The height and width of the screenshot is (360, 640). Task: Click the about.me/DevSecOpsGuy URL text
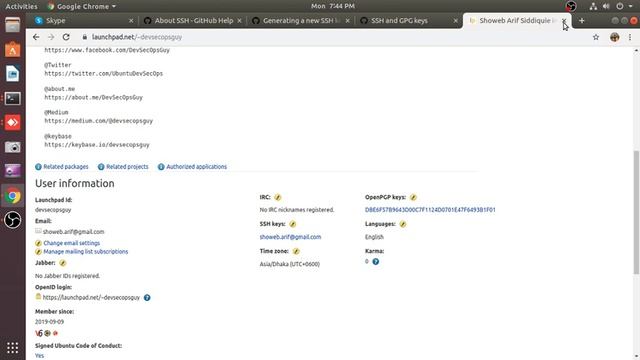point(93,98)
